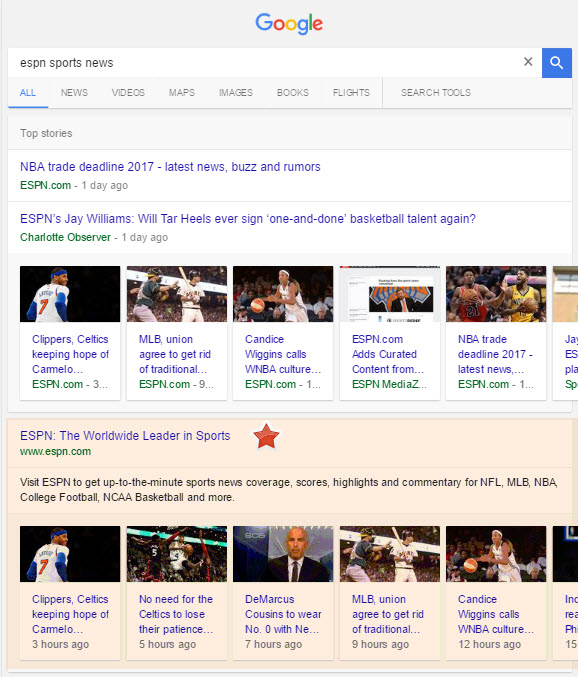Open the ESPN.com Adds Curated Content card
Image resolution: width=578 pixels, height=677 pixels.
click(x=390, y=333)
